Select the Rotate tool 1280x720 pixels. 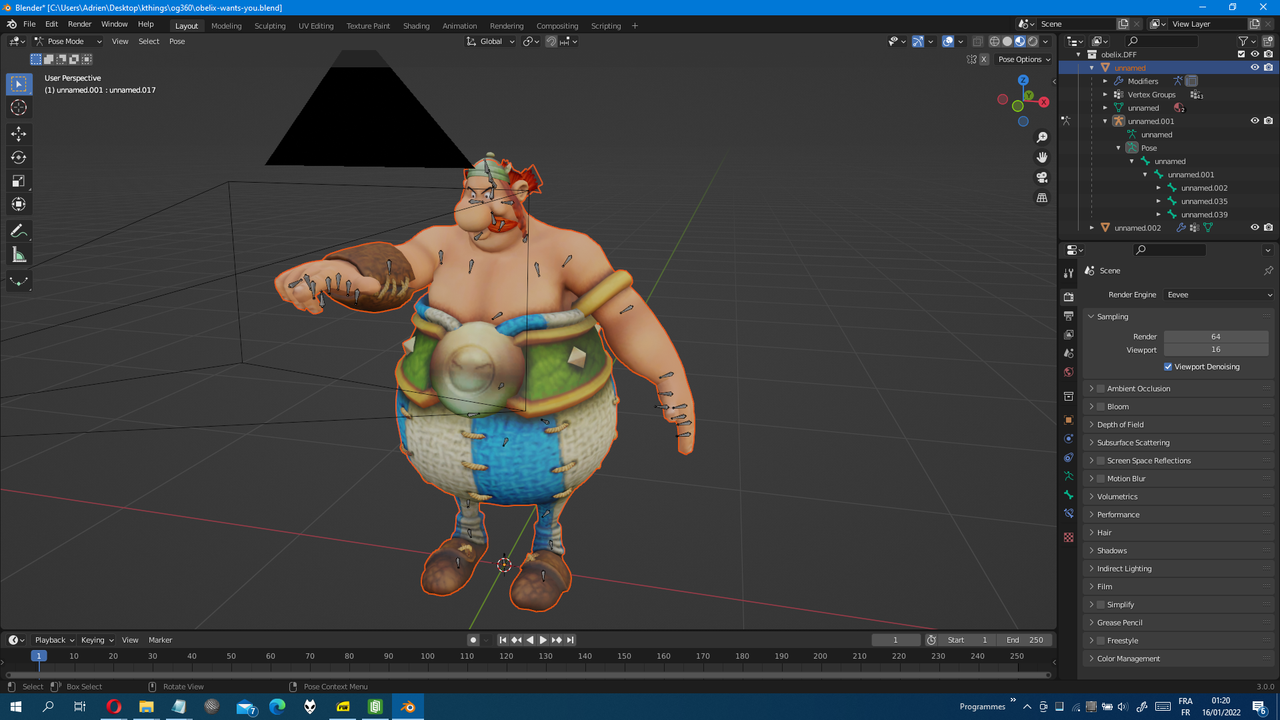point(19,157)
